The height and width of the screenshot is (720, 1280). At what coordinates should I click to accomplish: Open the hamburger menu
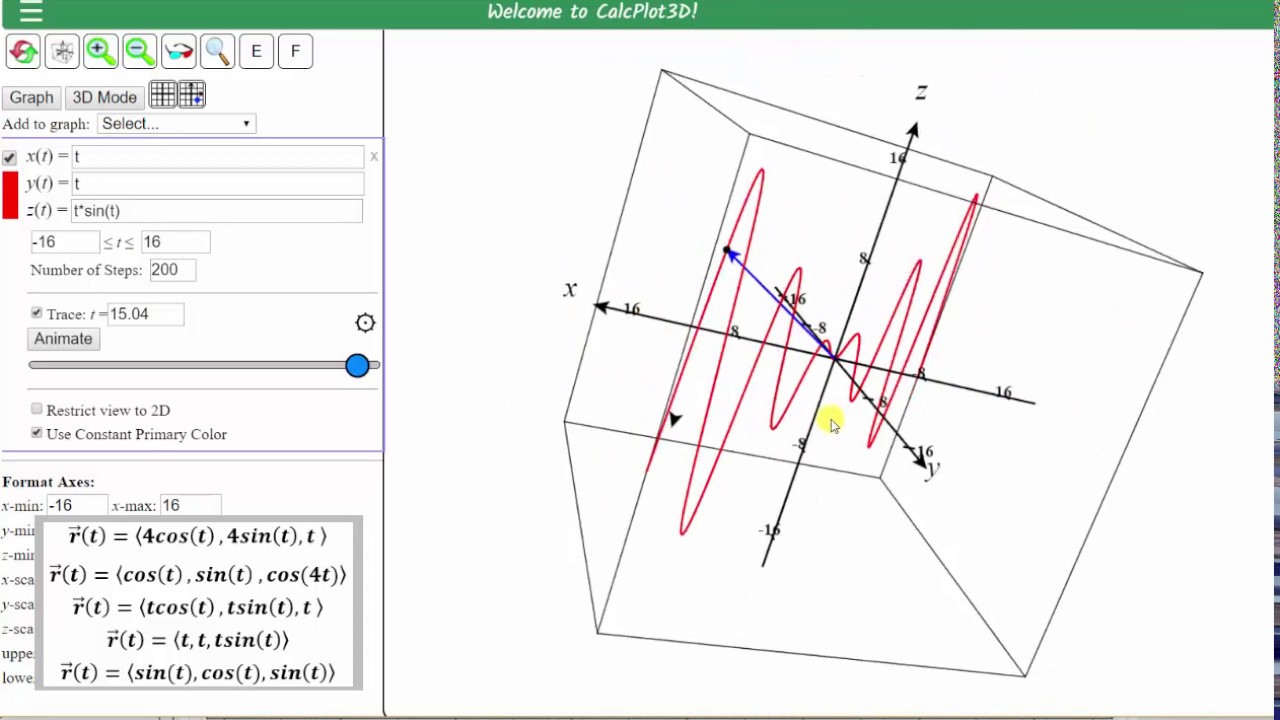click(31, 13)
